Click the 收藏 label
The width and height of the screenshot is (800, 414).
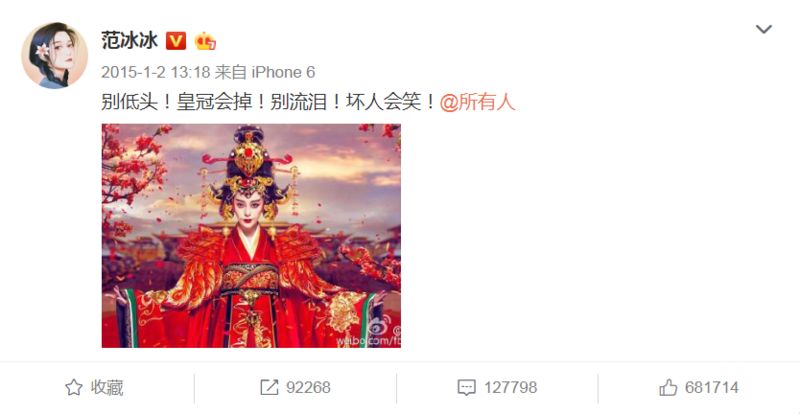click(107, 387)
